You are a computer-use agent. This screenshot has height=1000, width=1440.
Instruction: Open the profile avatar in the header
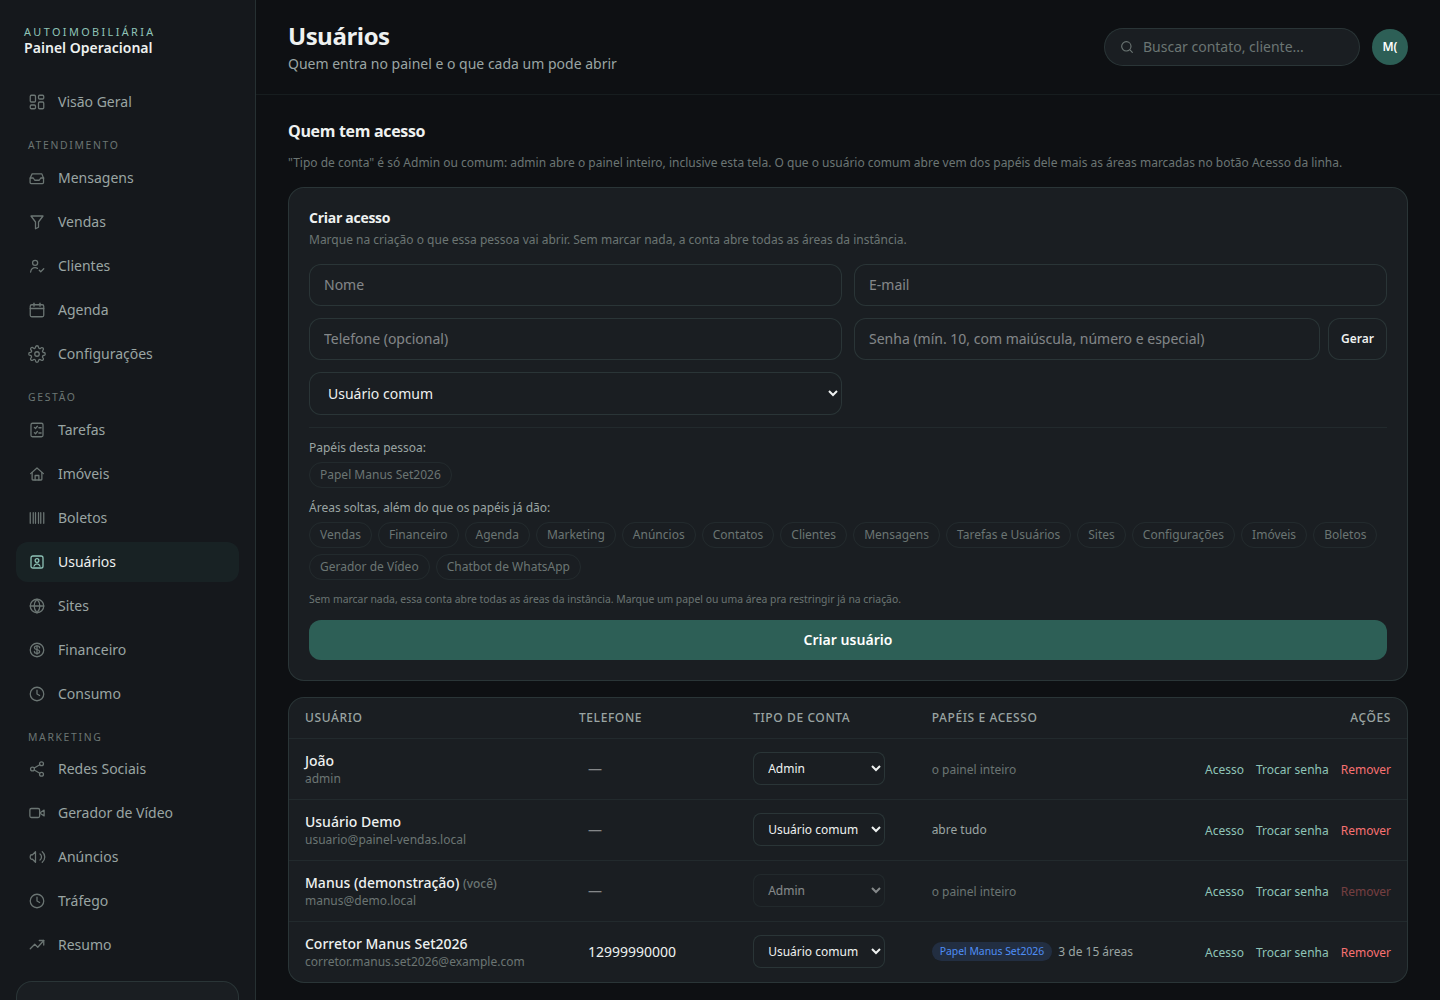point(1390,47)
